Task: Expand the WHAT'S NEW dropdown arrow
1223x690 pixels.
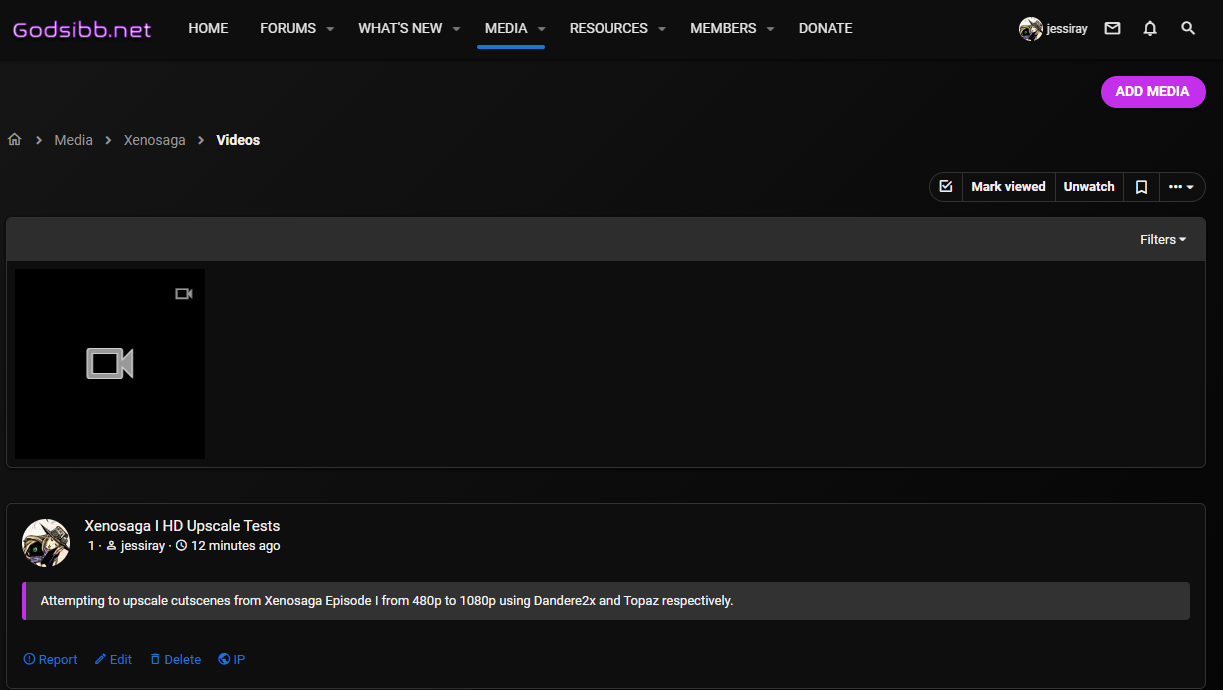Action: click(x=456, y=29)
